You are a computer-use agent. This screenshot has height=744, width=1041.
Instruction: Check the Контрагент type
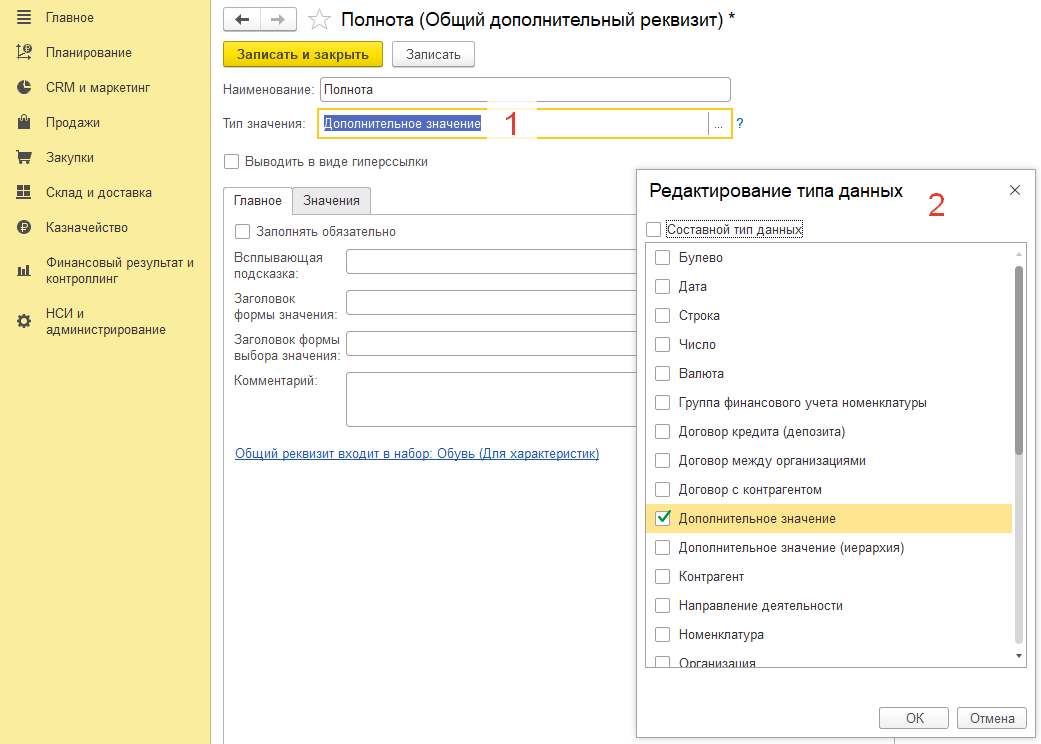click(663, 577)
